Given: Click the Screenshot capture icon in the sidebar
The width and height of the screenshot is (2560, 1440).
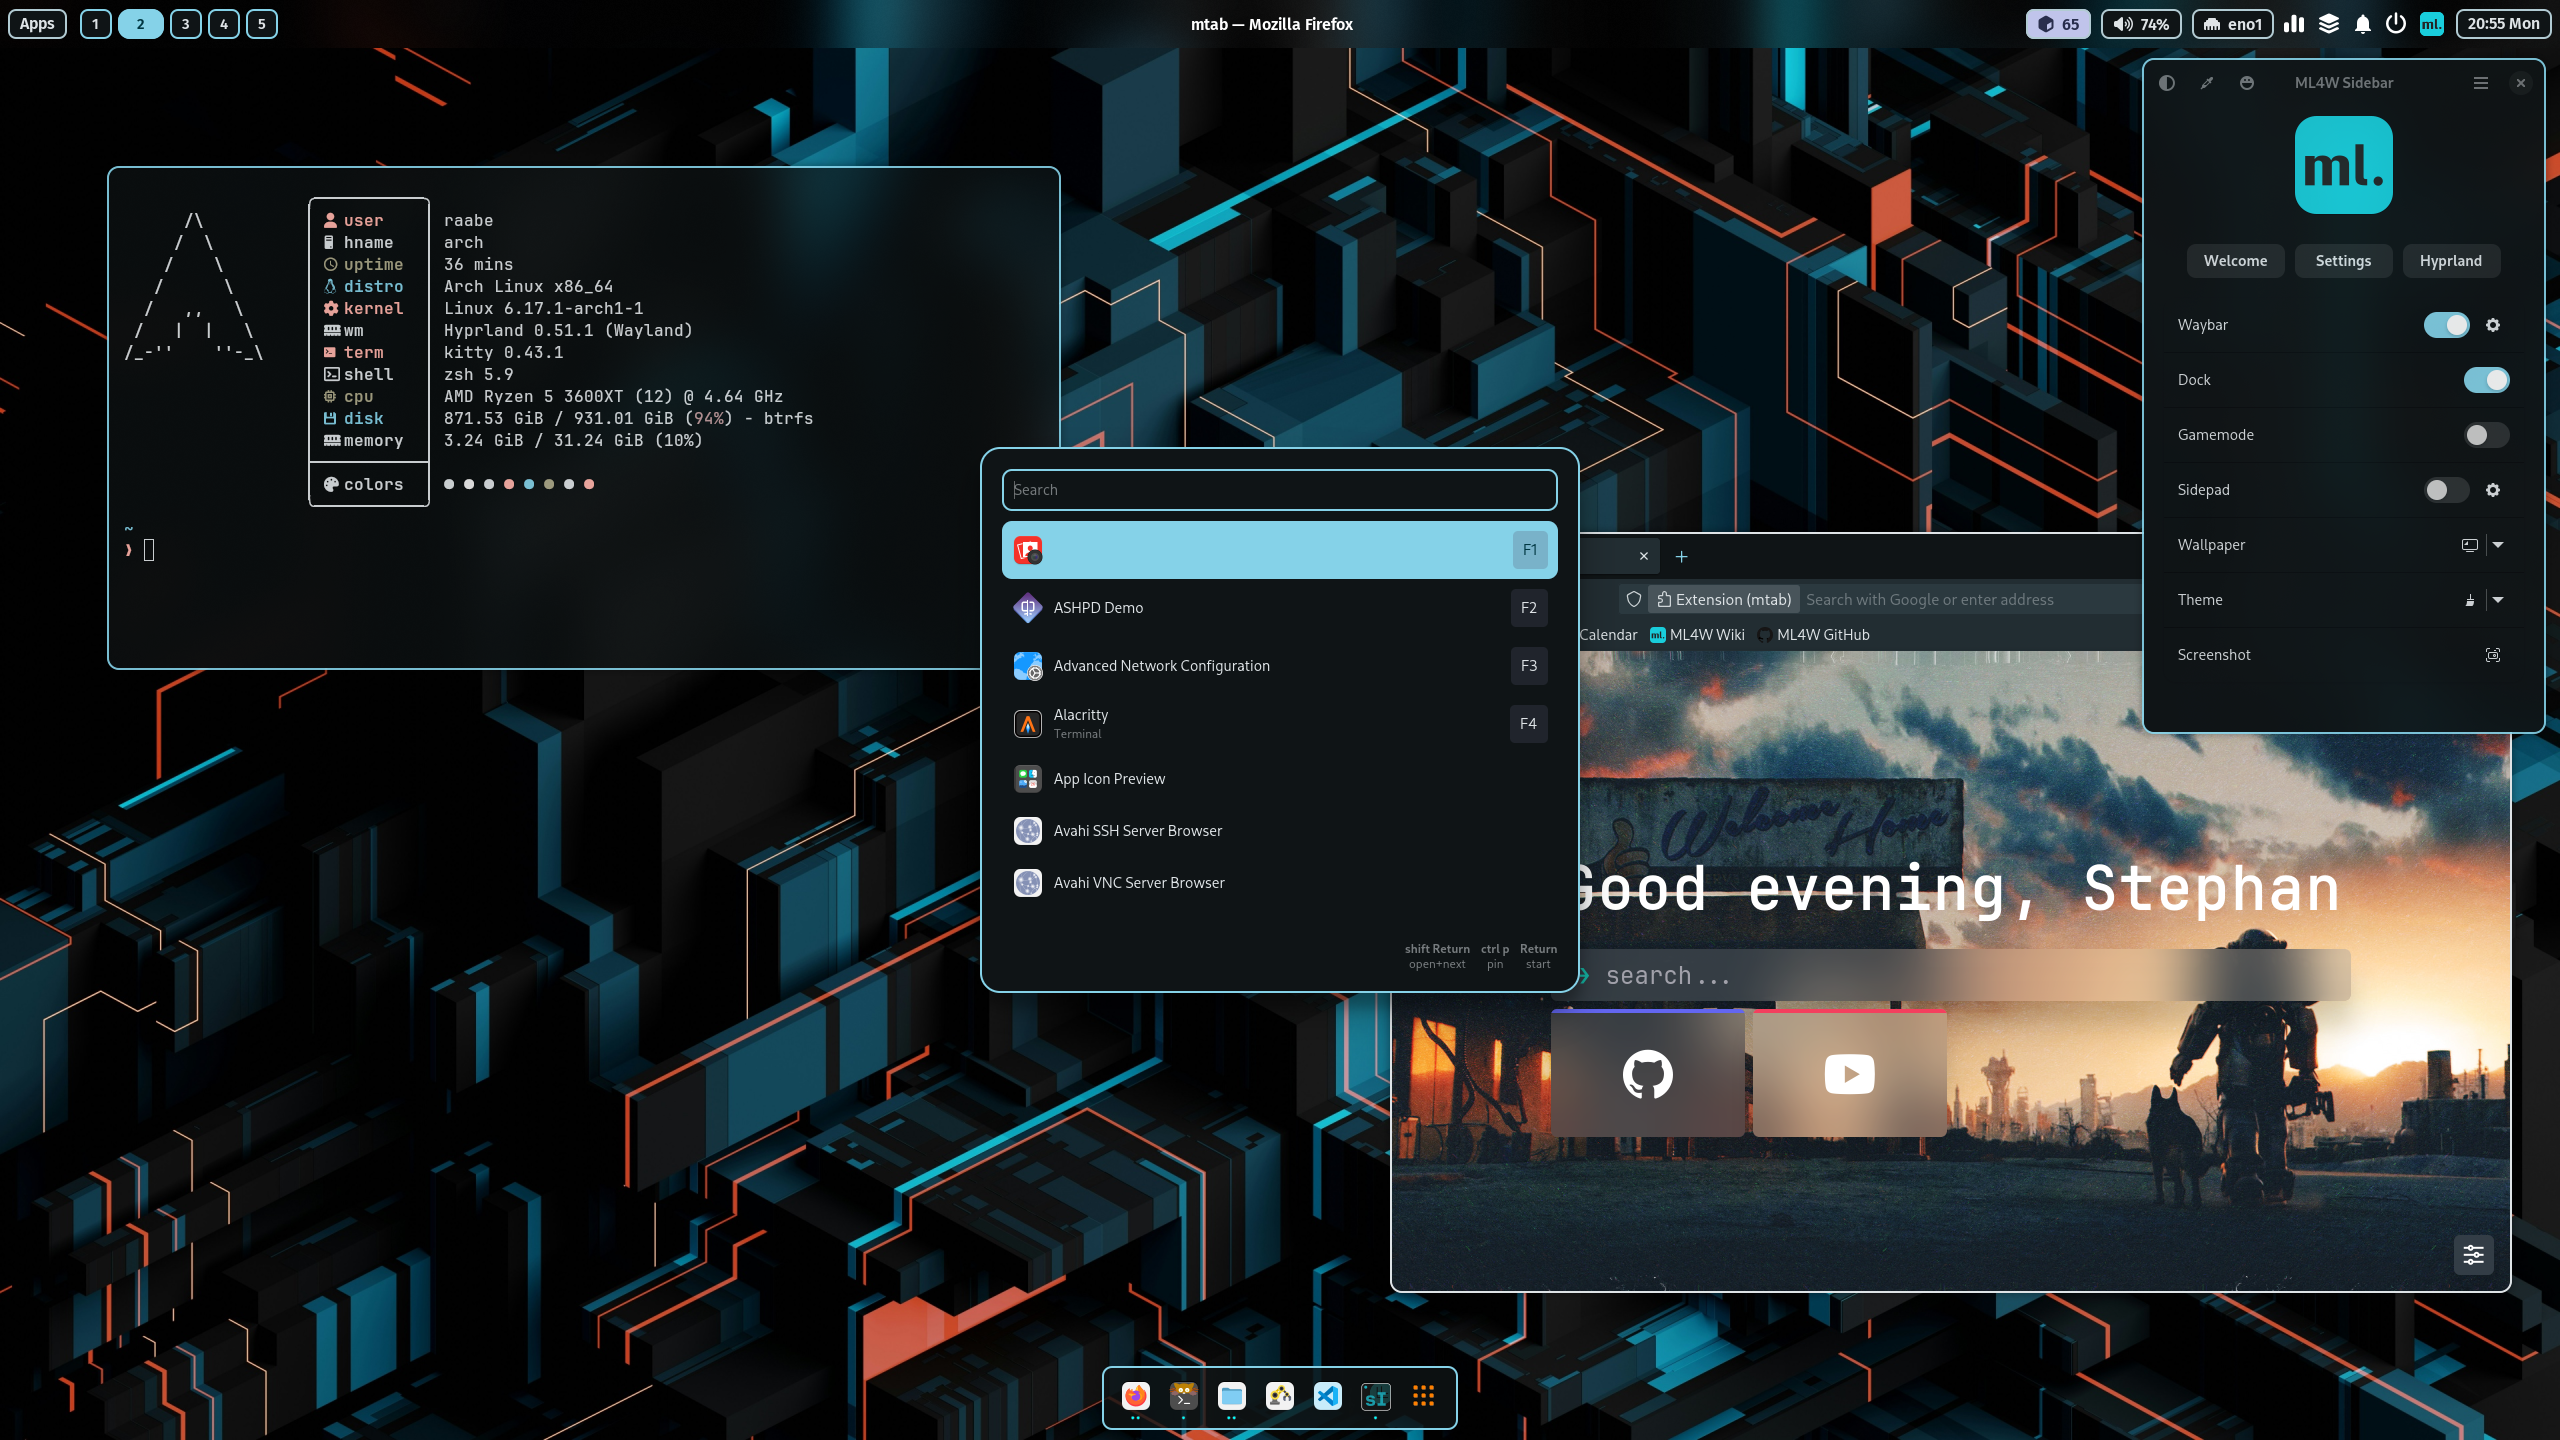Looking at the screenshot, I should pos(2493,655).
